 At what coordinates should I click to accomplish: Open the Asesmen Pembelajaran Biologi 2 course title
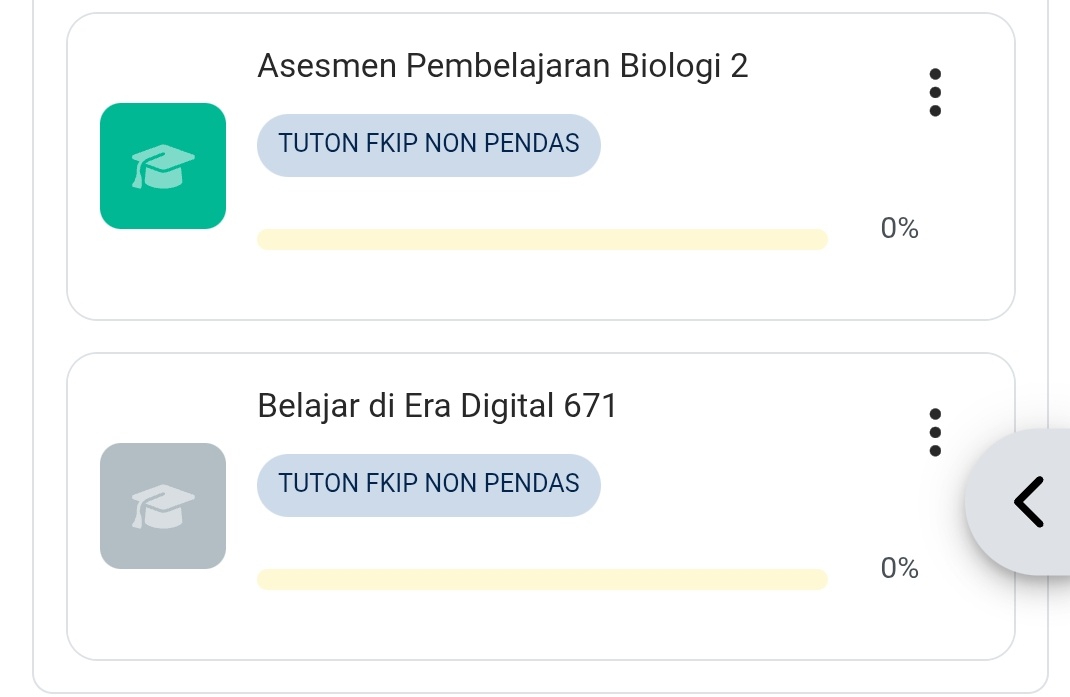(x=502, y=66)
